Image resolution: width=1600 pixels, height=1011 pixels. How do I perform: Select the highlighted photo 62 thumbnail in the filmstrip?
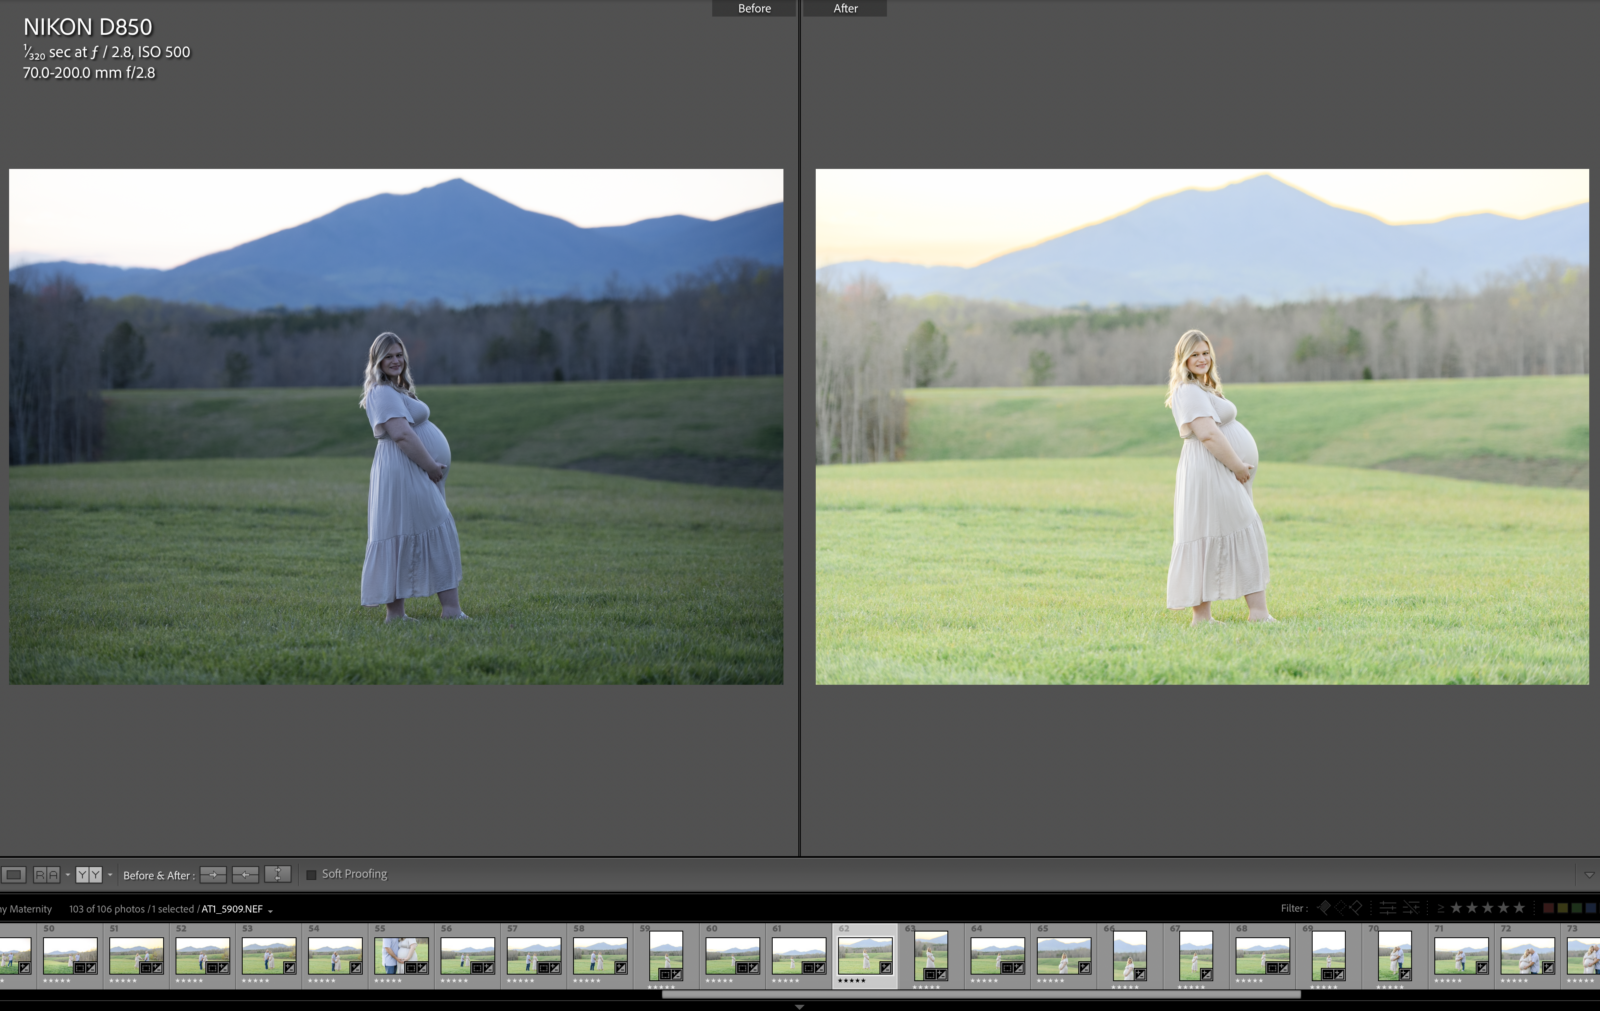point(865,957)
